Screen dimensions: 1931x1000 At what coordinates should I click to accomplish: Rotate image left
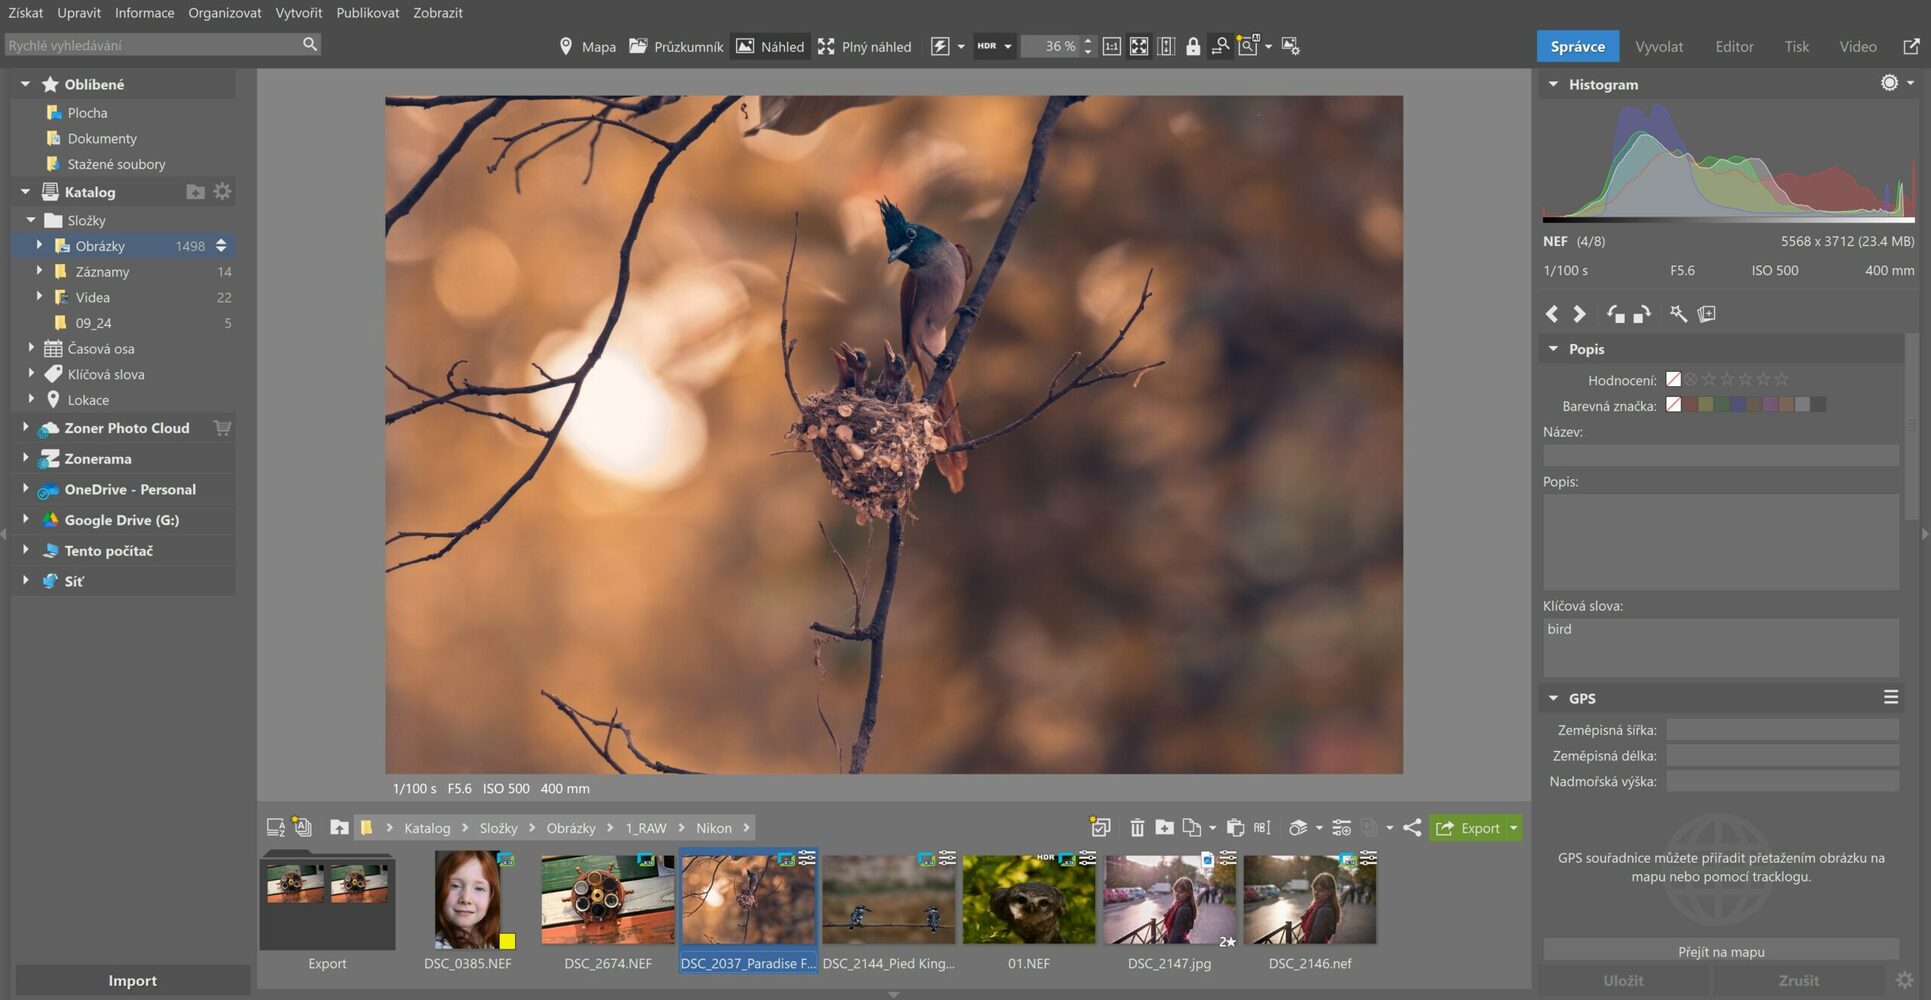(1615, 314)
